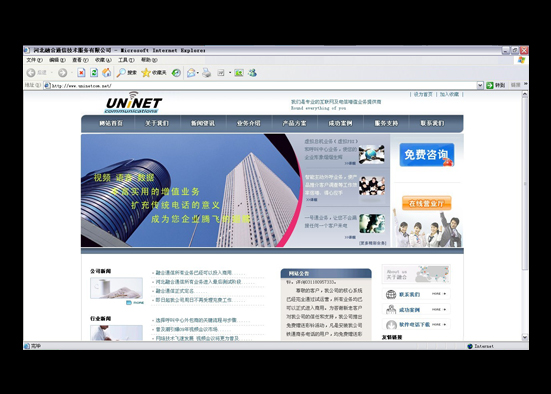Image resolution: width=551 pixels, height=394 pixels.
Task: Click the 在线营业厅 orange button
Action: (426, 203)
